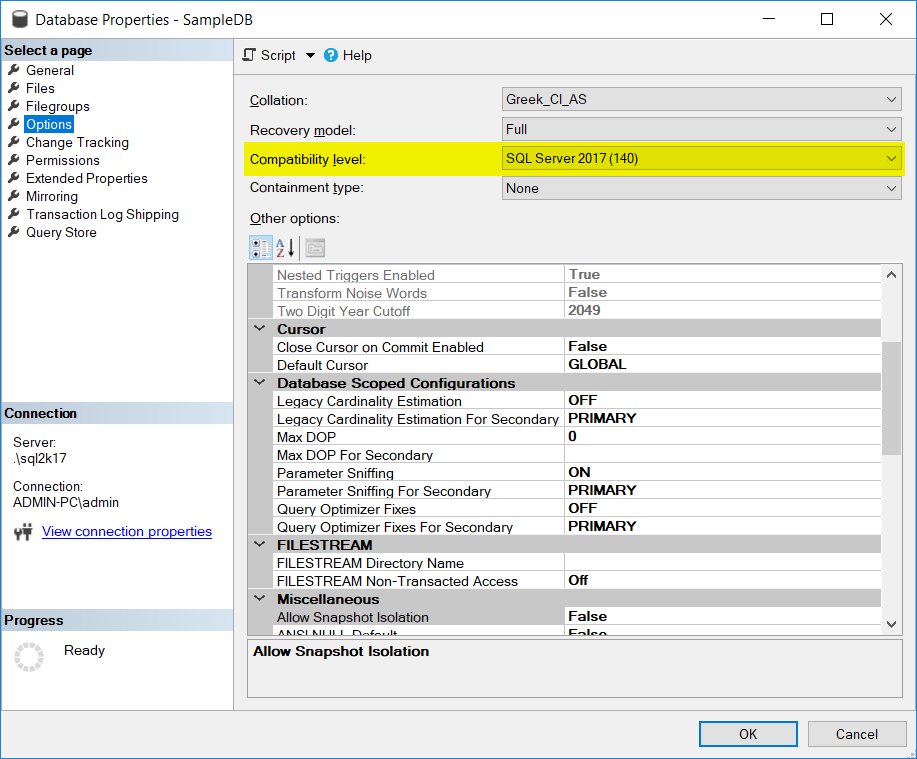Collapse the FILESTREAM section
Image resolution: width=917 pixels, height=759 pixels.
(x=260, y=544)
